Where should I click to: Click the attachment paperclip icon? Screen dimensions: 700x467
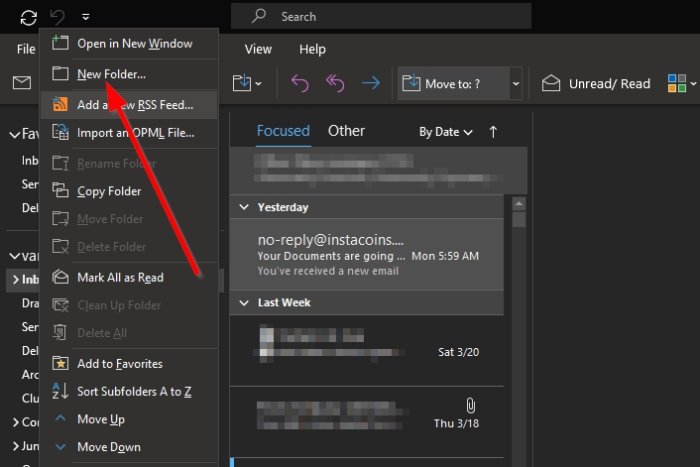coord(471,405)
